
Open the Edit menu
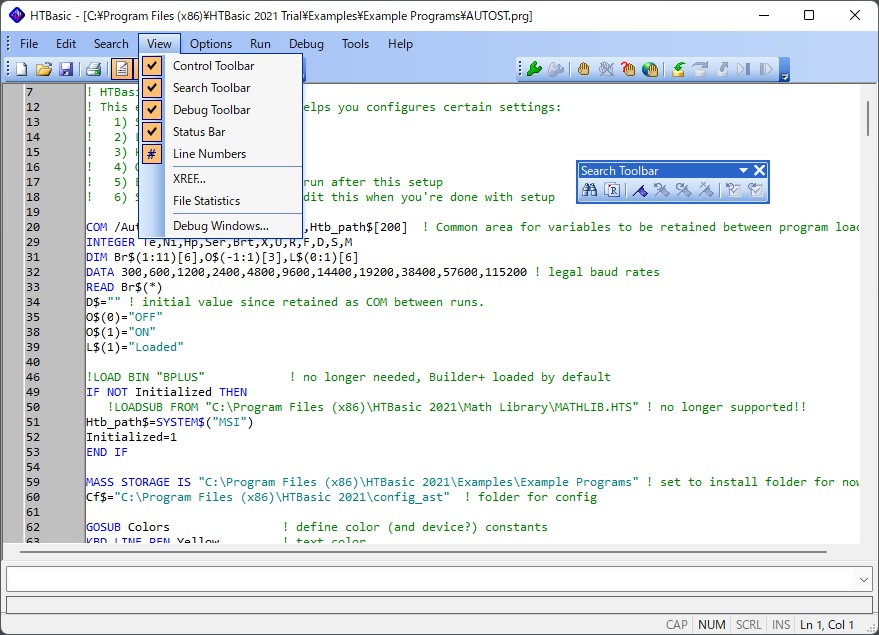point(66,44)
